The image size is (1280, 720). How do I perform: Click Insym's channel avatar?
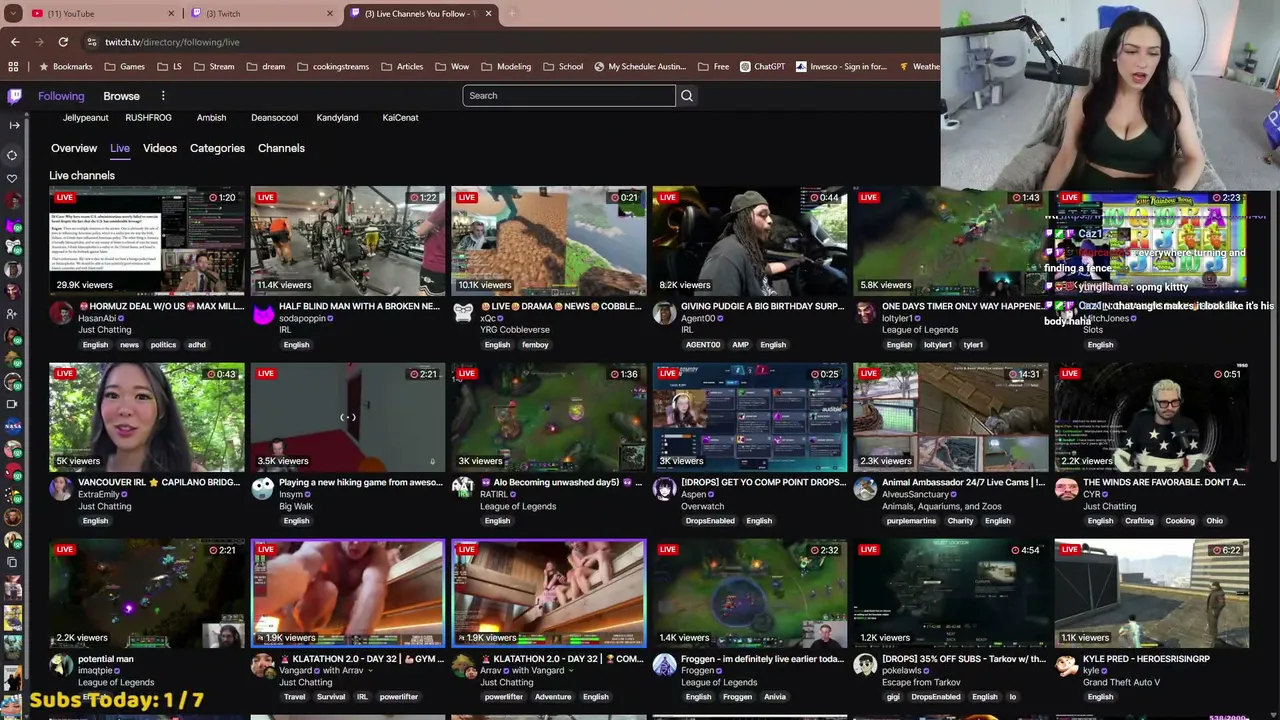click(263, 489)
